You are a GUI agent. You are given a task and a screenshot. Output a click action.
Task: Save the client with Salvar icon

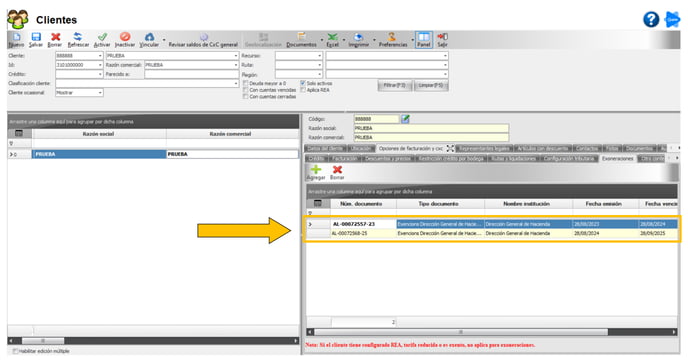coord(36,39)
